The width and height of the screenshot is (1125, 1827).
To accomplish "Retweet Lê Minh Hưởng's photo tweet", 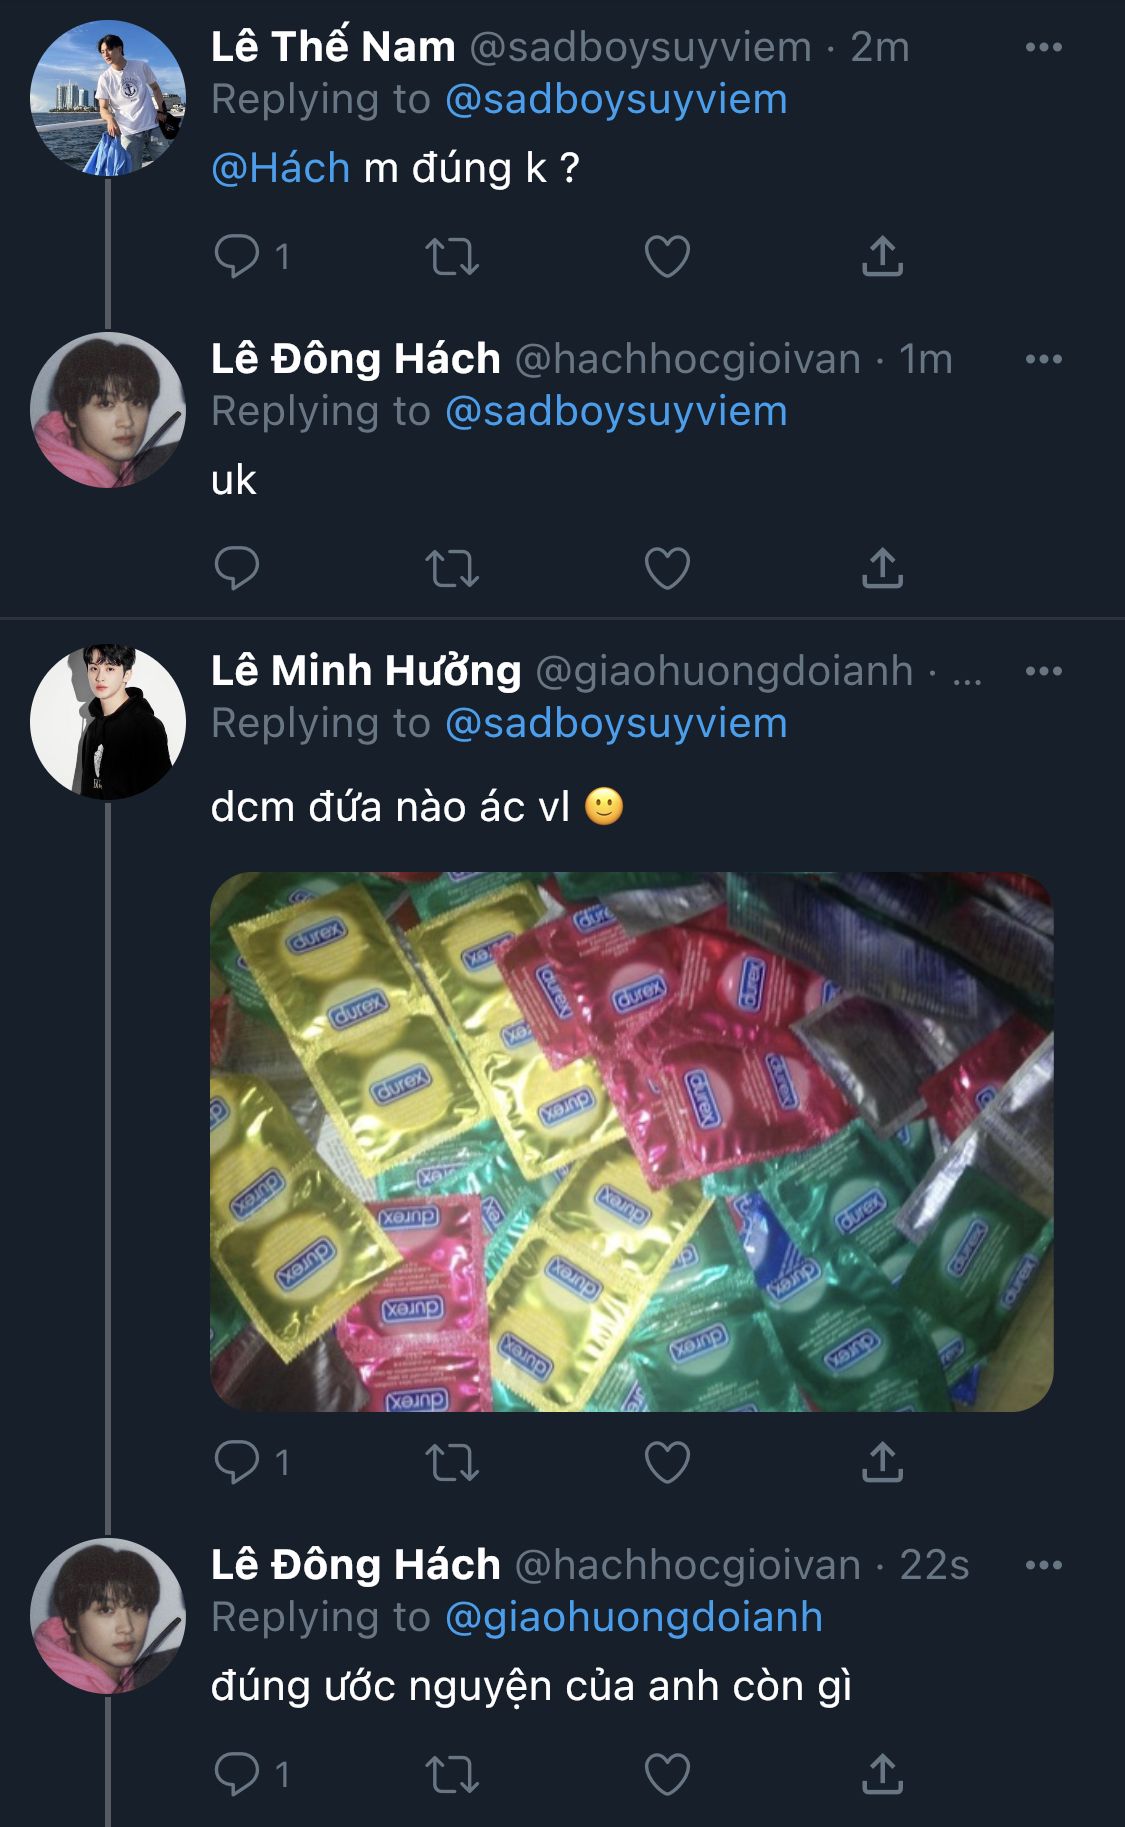I will [452, 1462].
